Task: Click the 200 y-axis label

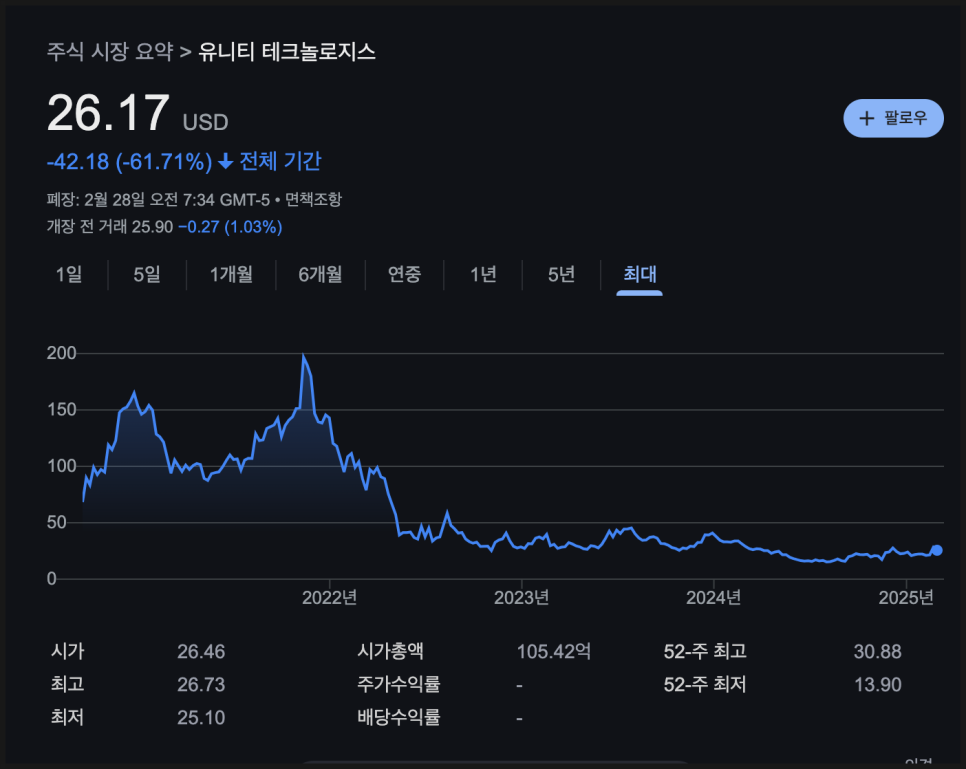Action: (62, 353)
